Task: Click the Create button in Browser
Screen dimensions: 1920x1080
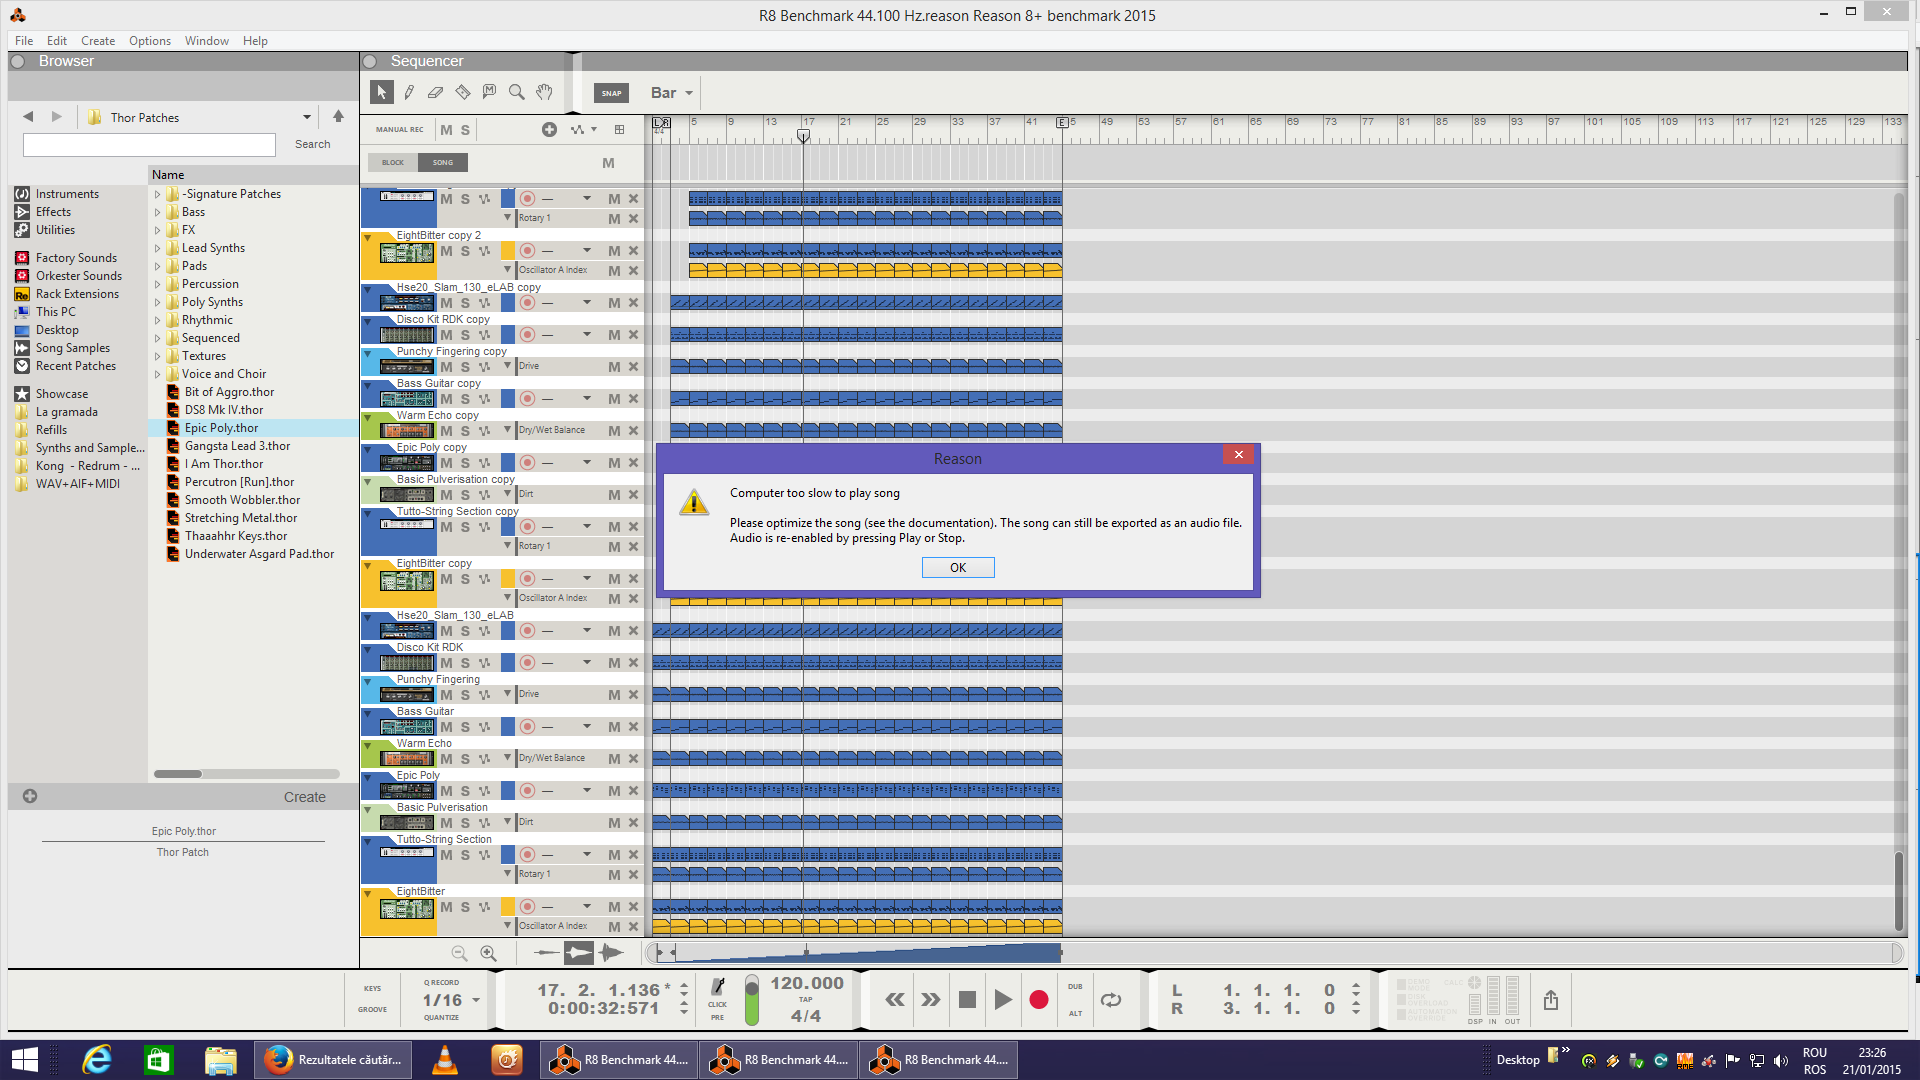Action: 304,797
